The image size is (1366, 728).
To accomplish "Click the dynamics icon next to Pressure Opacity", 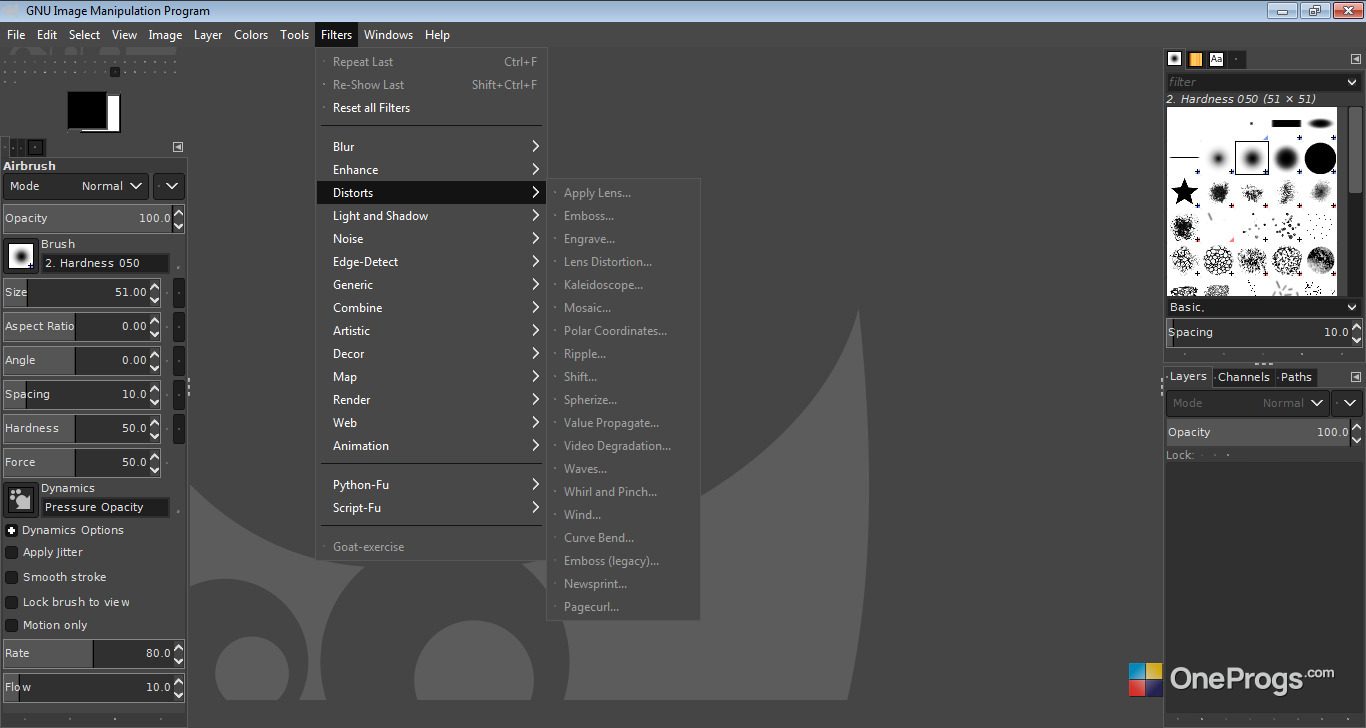I will [21, 500].
